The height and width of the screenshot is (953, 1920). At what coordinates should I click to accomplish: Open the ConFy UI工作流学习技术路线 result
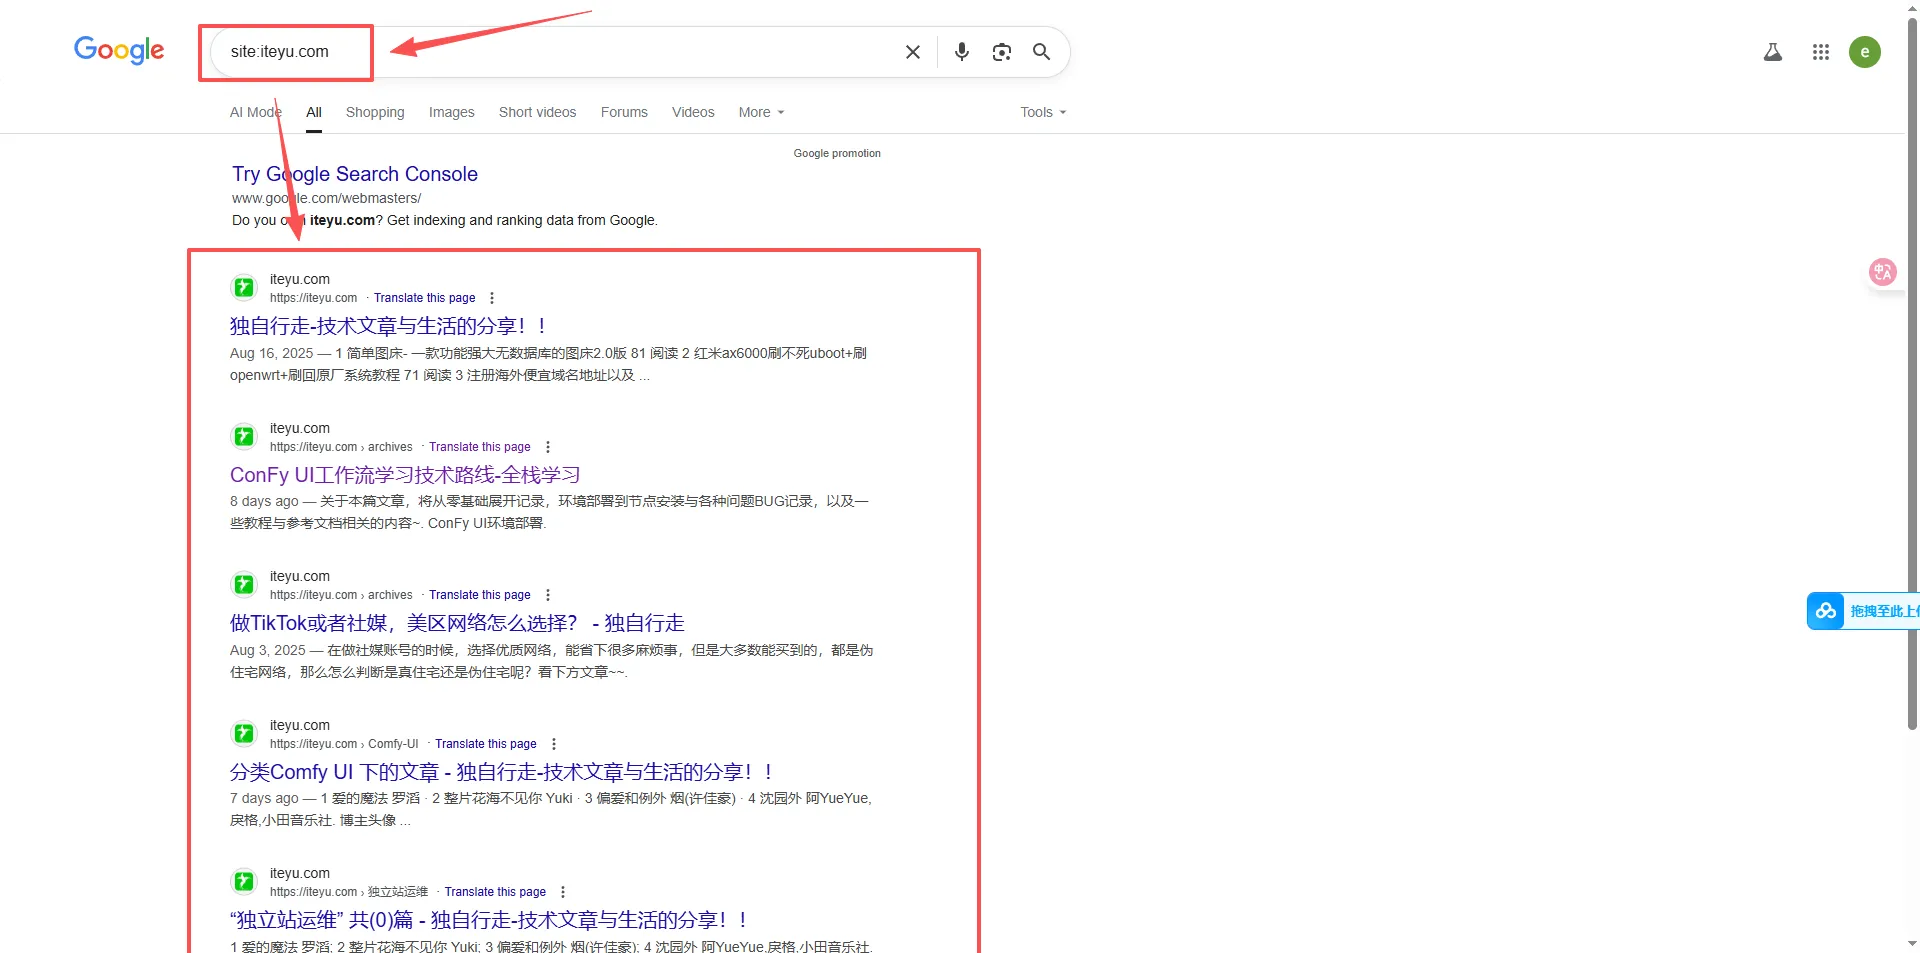(x=405, y=475)
